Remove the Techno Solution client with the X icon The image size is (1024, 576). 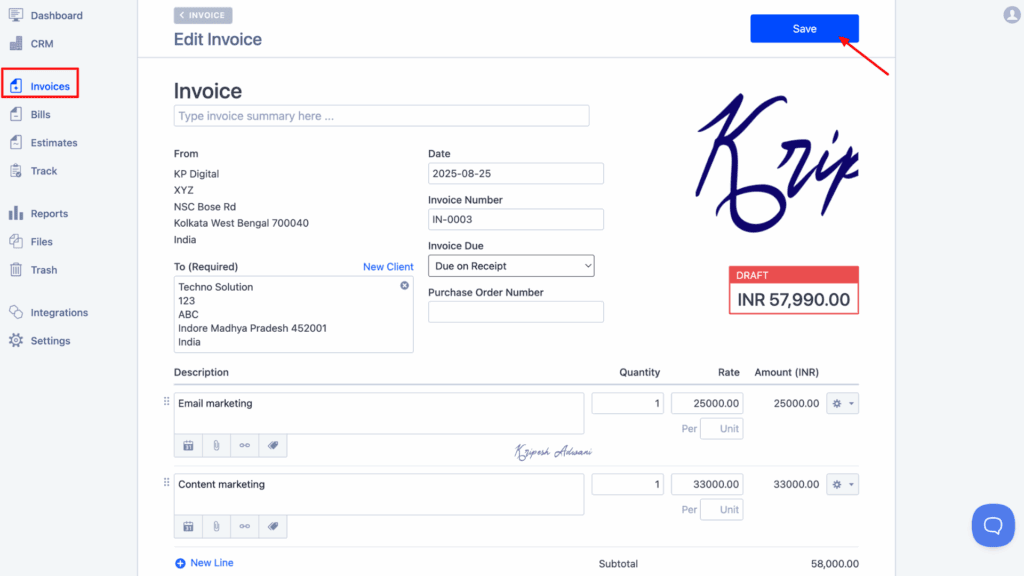pos(404,285)
